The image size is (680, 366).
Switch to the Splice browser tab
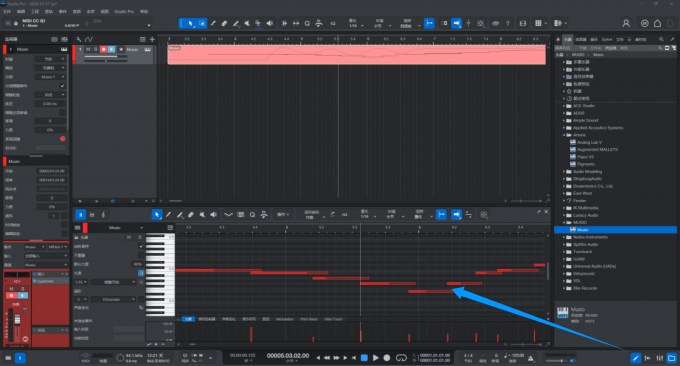607,39
